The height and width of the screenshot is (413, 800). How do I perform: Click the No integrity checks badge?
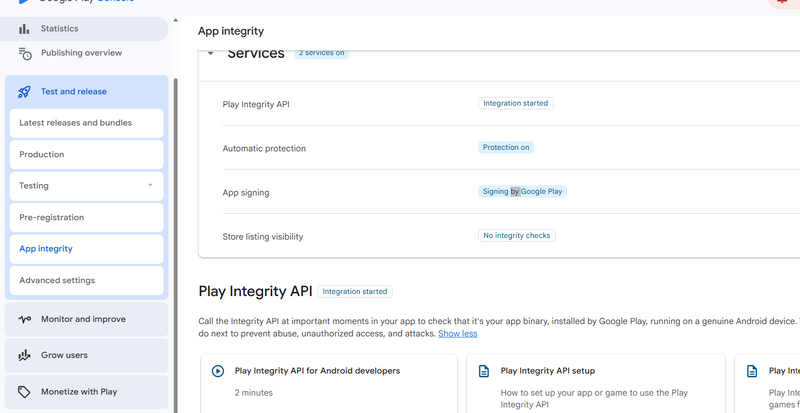[x=517, y=236]
